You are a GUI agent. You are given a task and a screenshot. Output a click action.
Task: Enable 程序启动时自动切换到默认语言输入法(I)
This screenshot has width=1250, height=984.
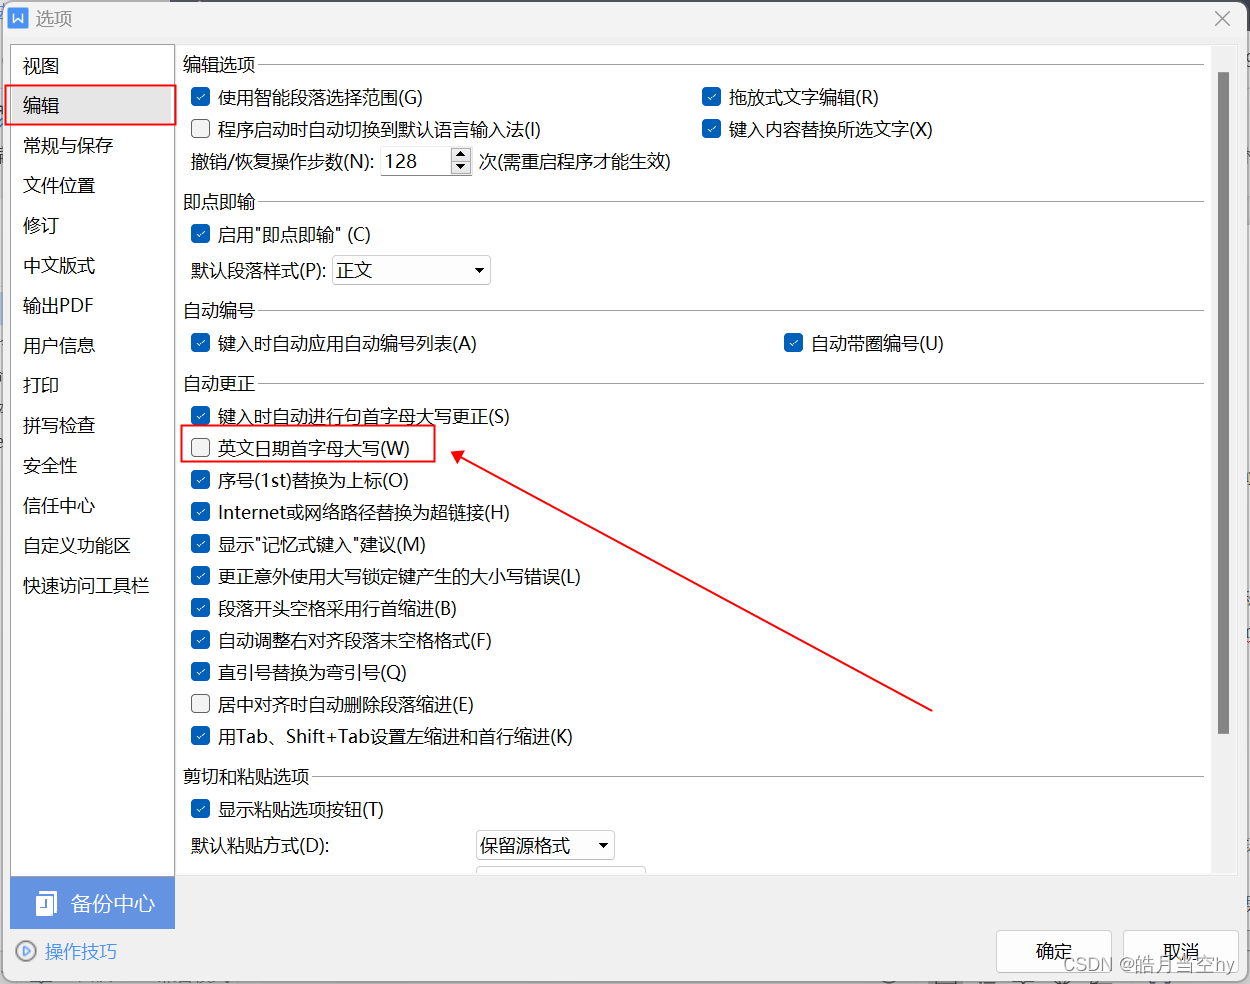click(x=201, y=129)
